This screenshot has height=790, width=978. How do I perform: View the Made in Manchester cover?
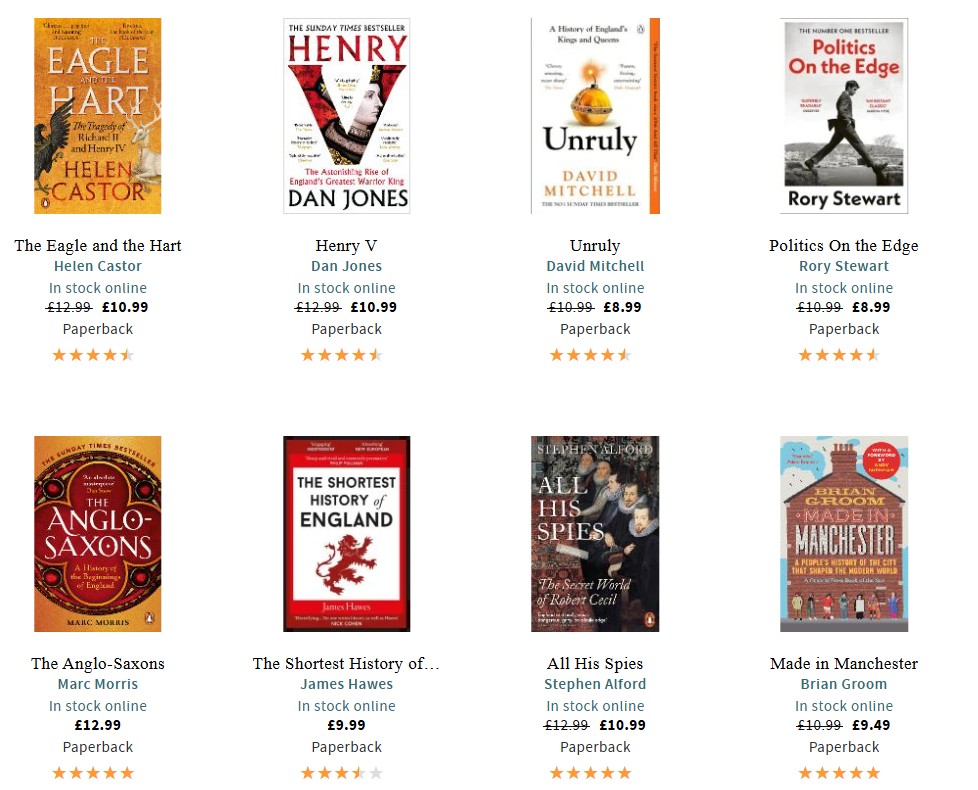point(844,534)
